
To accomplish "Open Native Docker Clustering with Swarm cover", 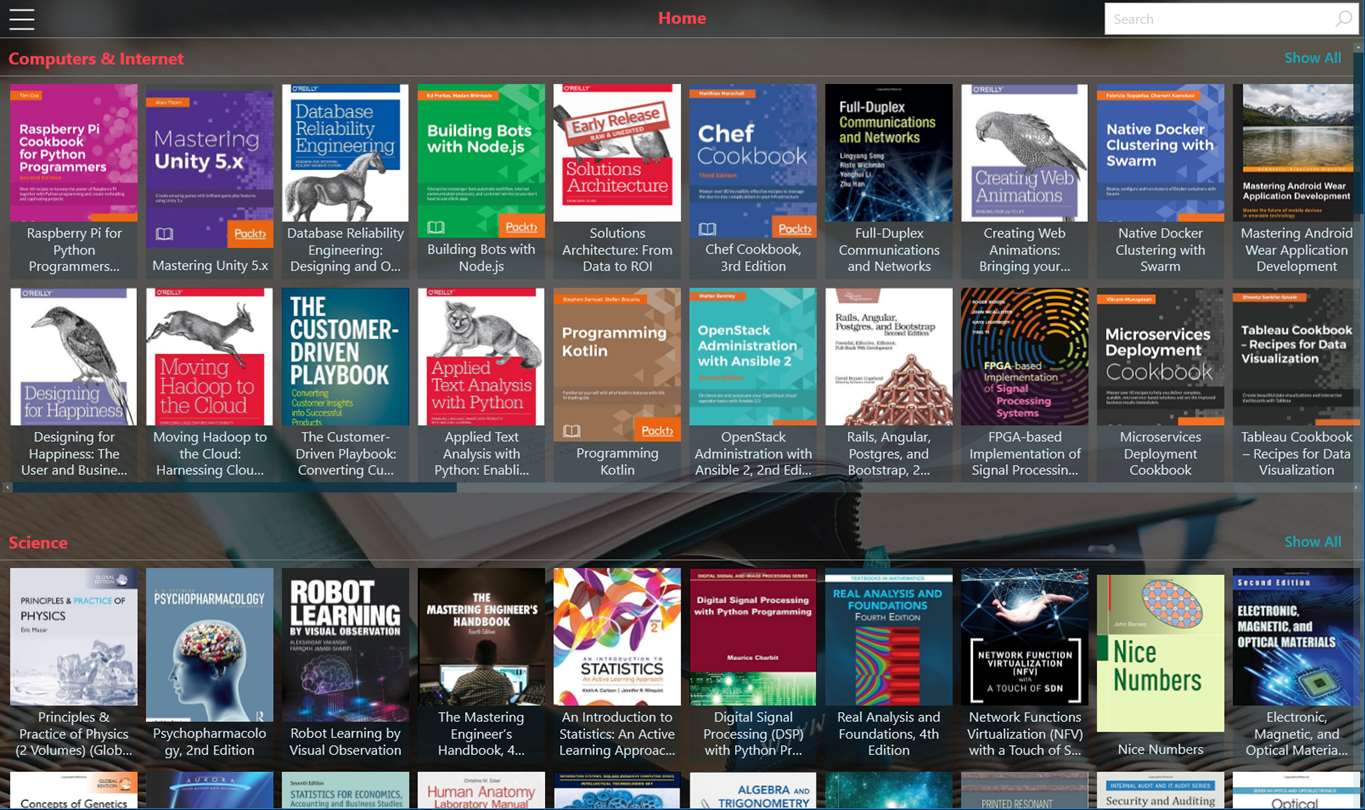I will (x=1162, y=153).
